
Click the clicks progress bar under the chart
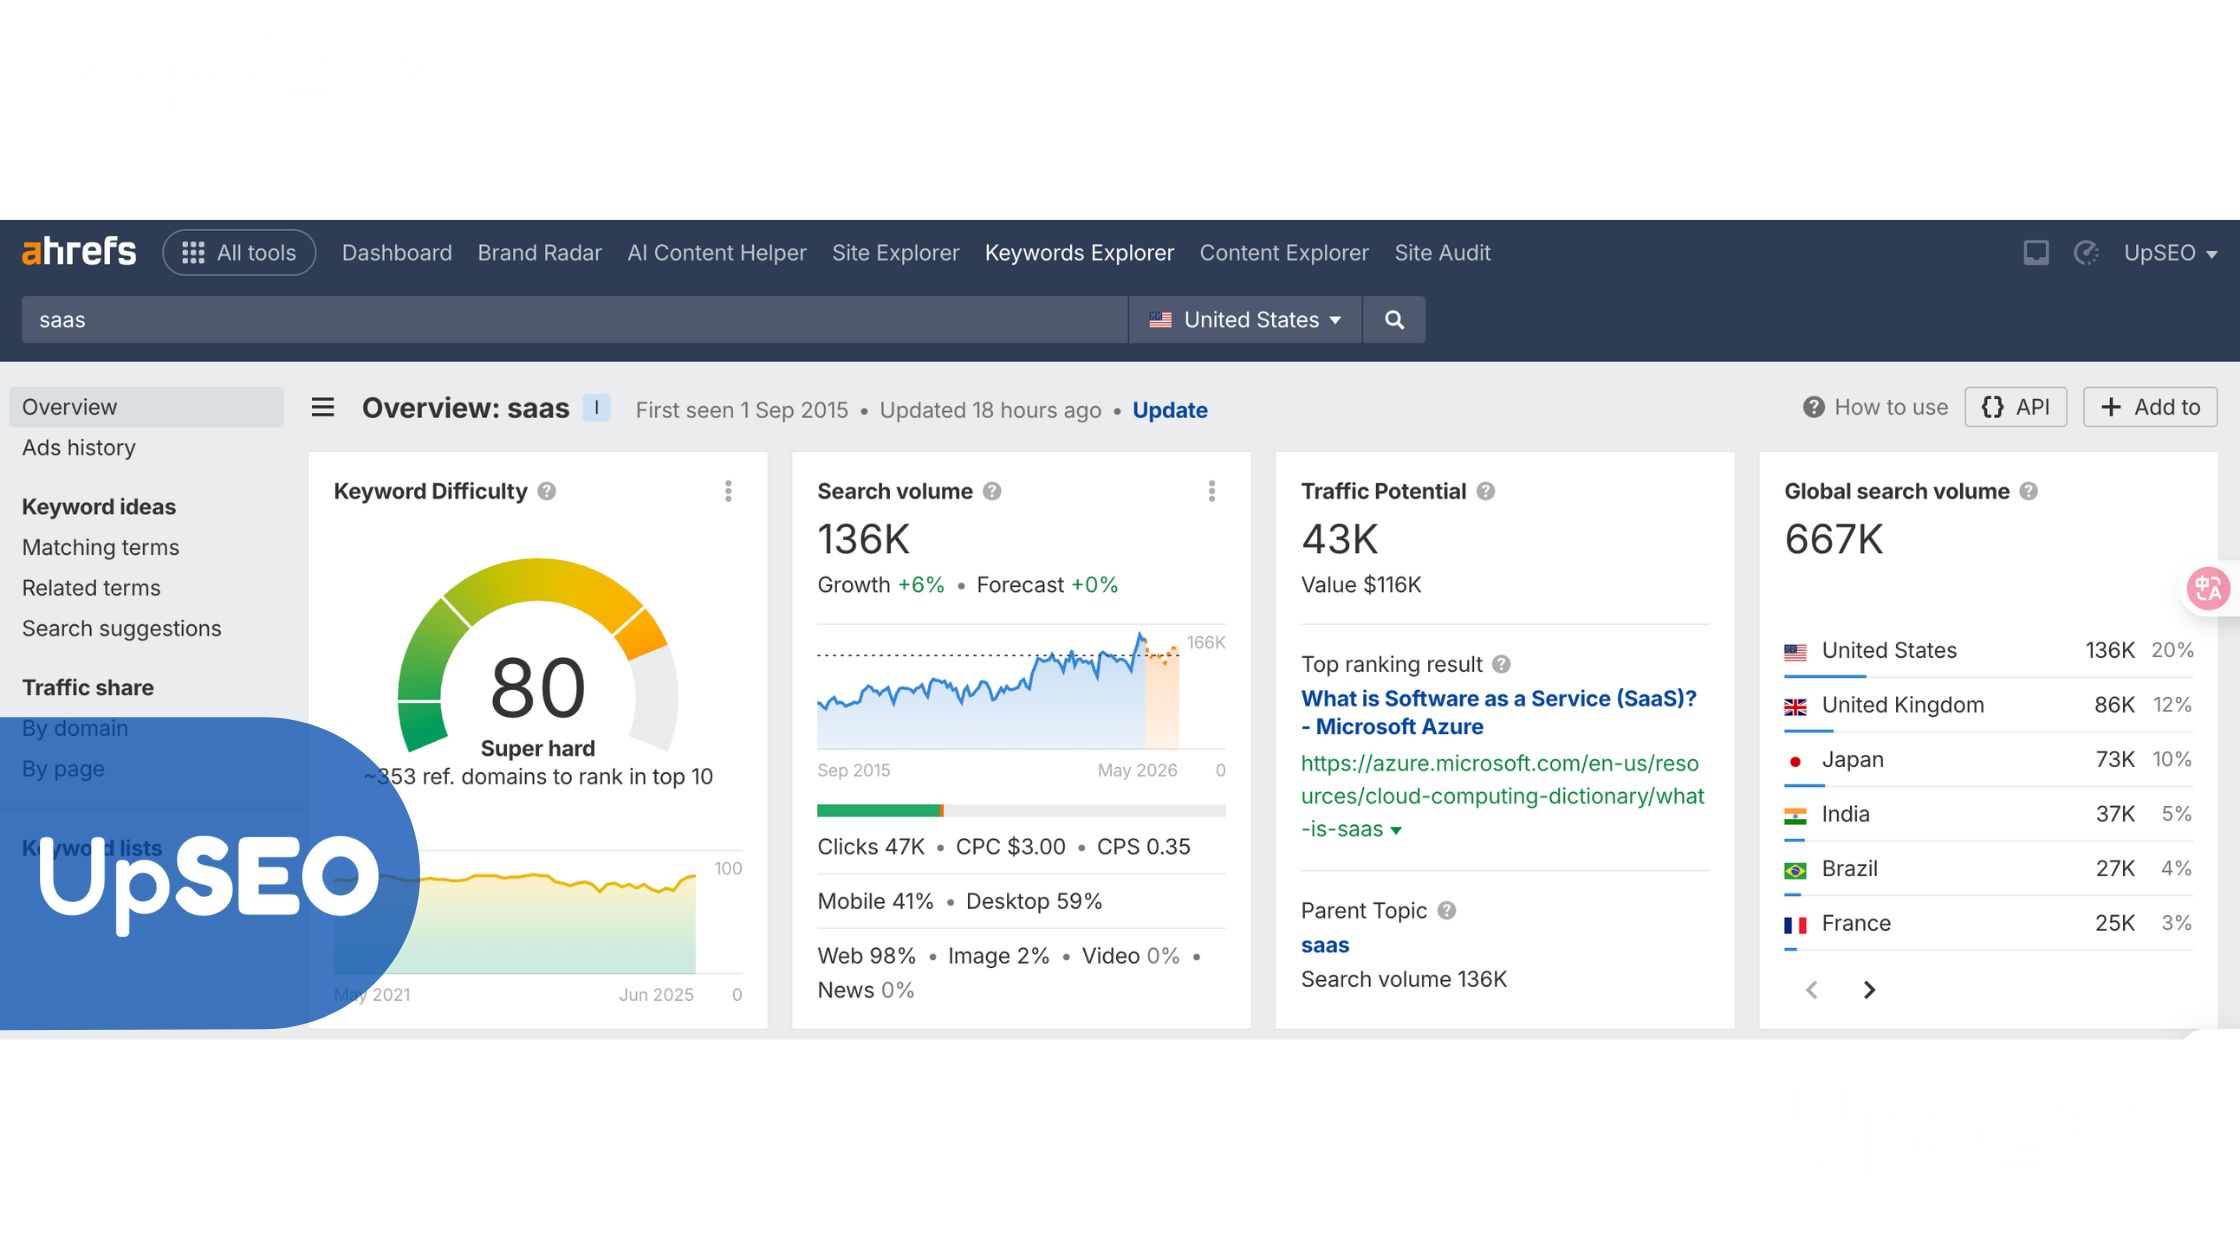(x=1021, y=810)
